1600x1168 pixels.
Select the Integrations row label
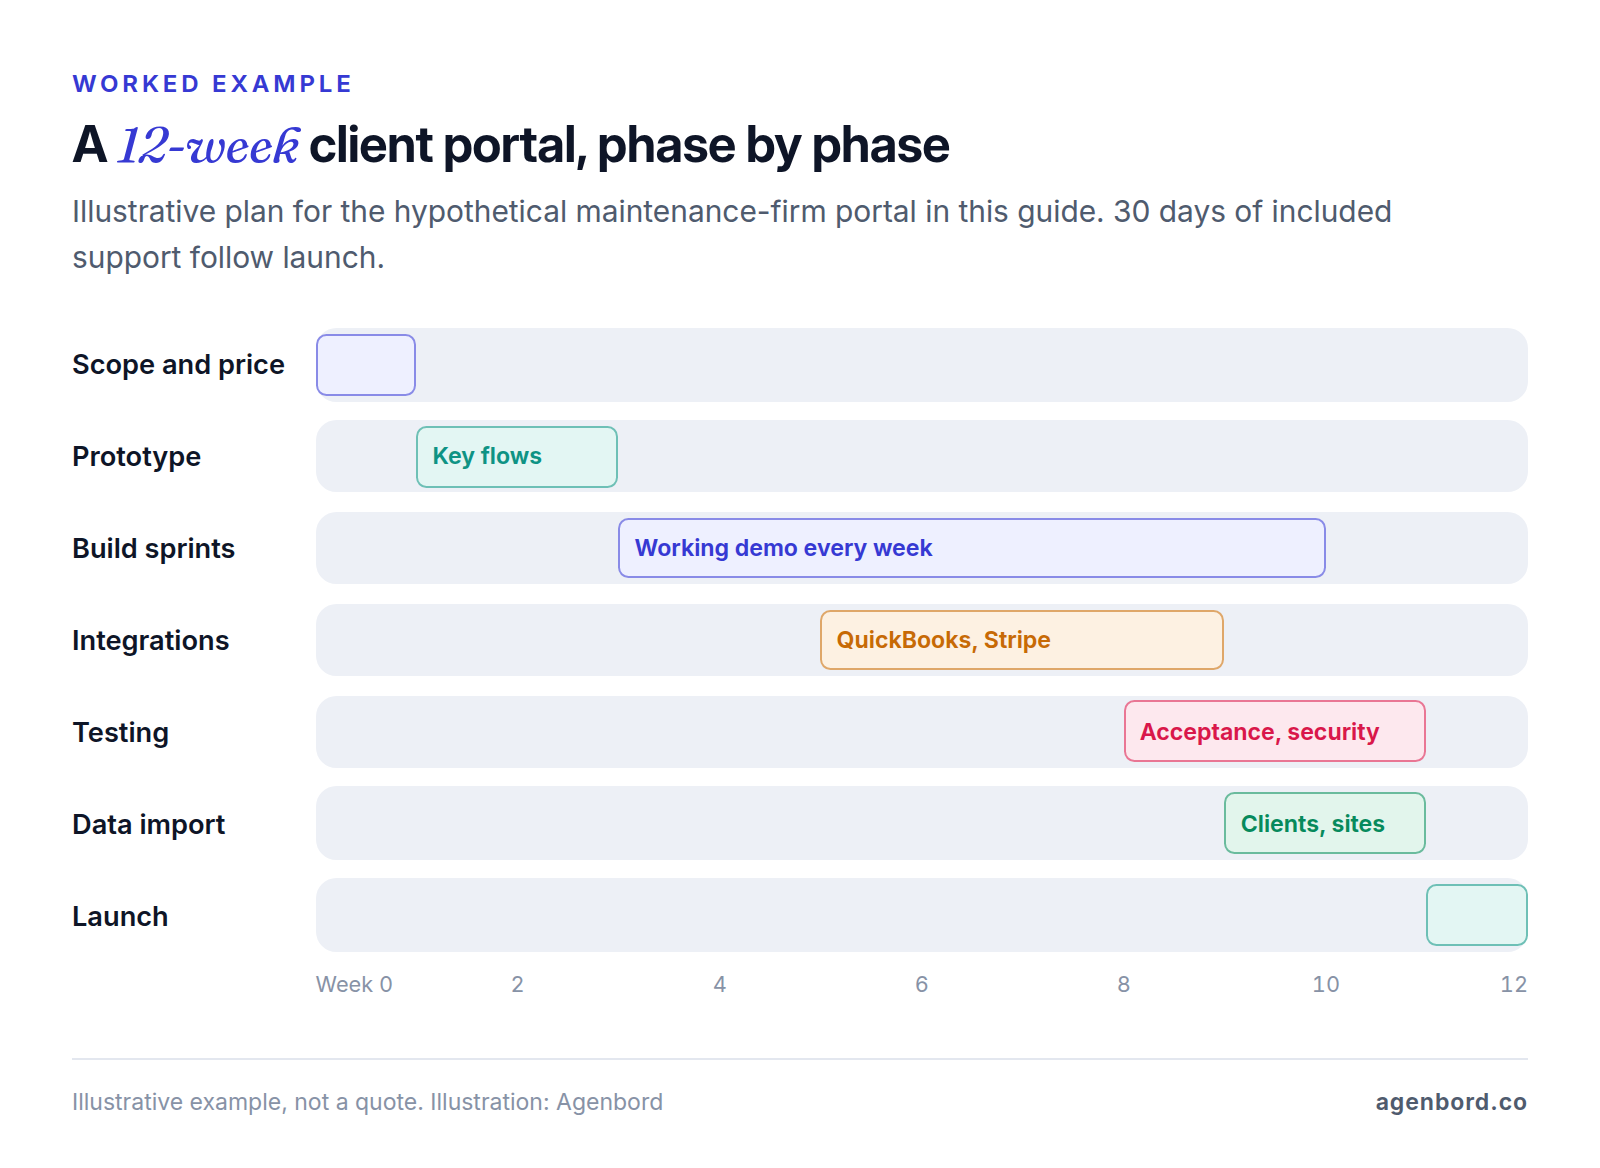(150, 641)
